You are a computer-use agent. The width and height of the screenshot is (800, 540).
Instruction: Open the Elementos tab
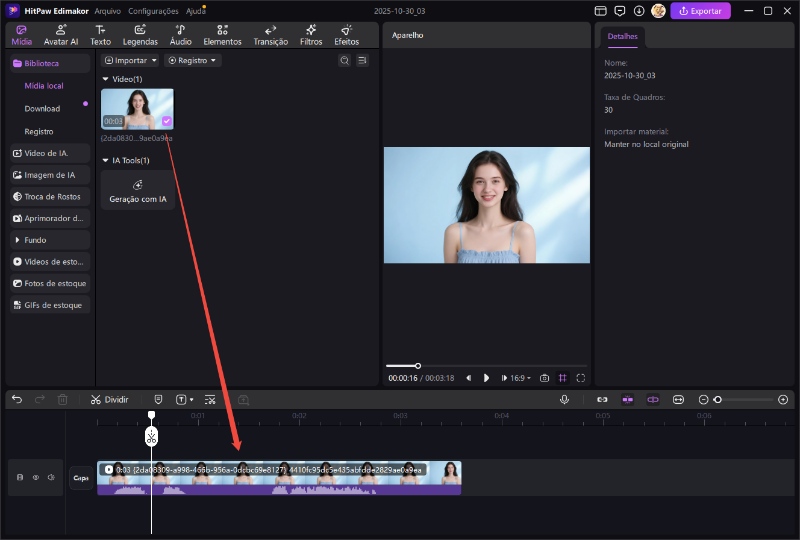(222, 35)
